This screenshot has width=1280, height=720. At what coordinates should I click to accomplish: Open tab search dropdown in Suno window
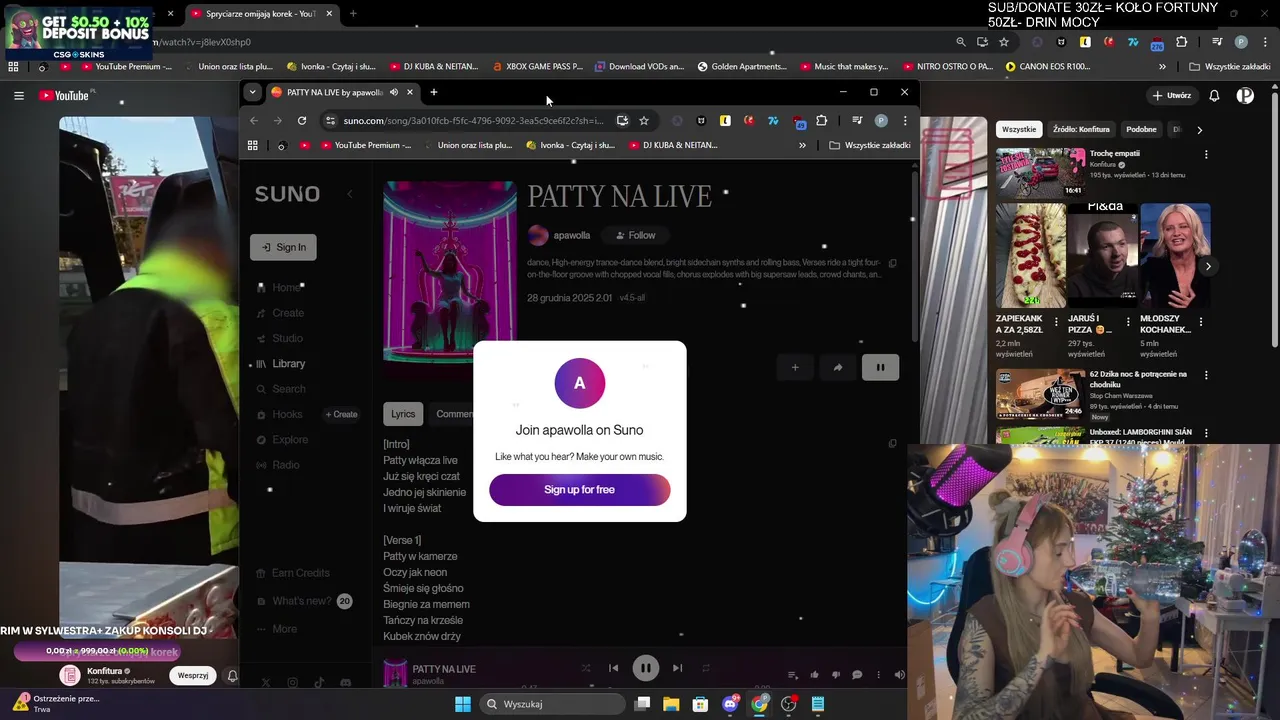click(x=252, y=92)
